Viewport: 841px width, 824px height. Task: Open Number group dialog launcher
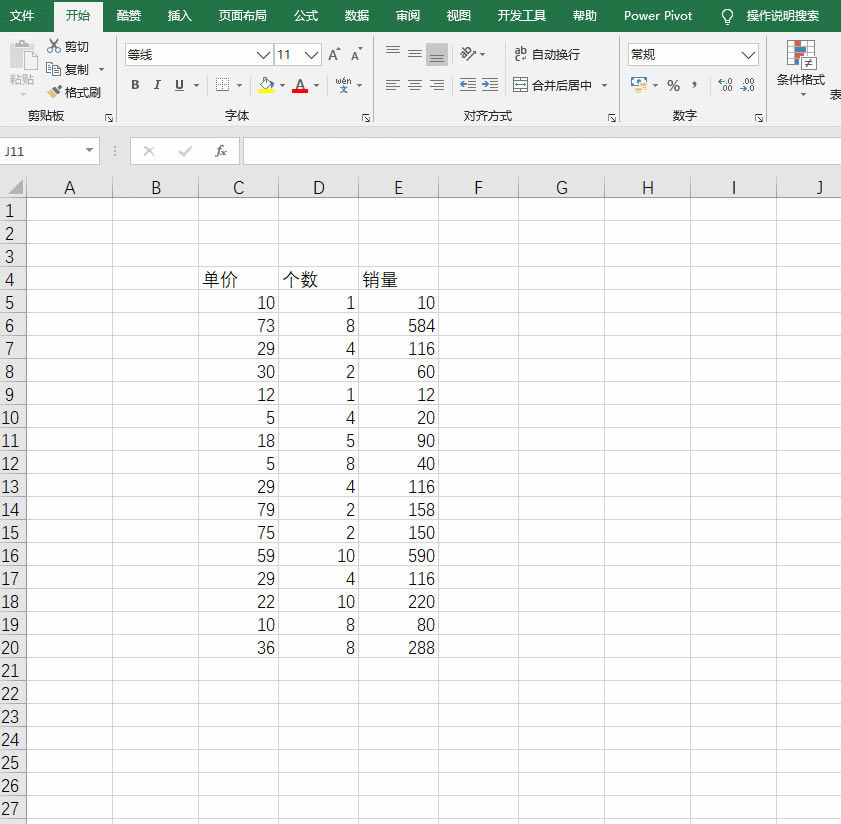pyautogui.click(x=759, y=117)
